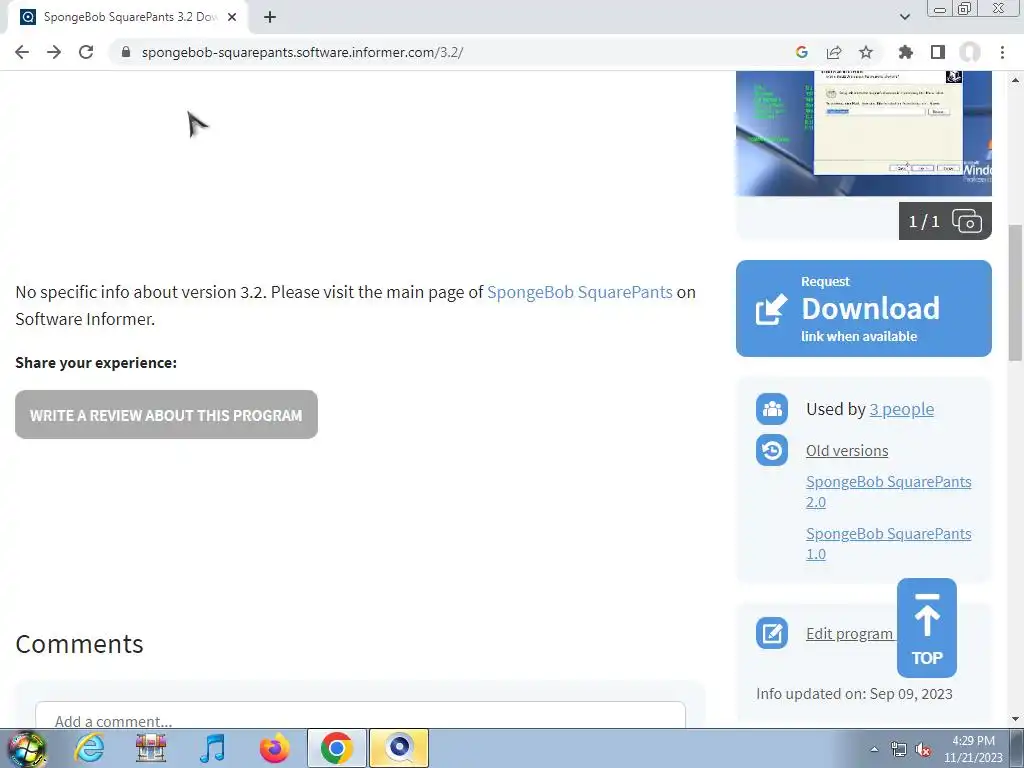Click the Google icon in address bar

click(x=802, y=52)
